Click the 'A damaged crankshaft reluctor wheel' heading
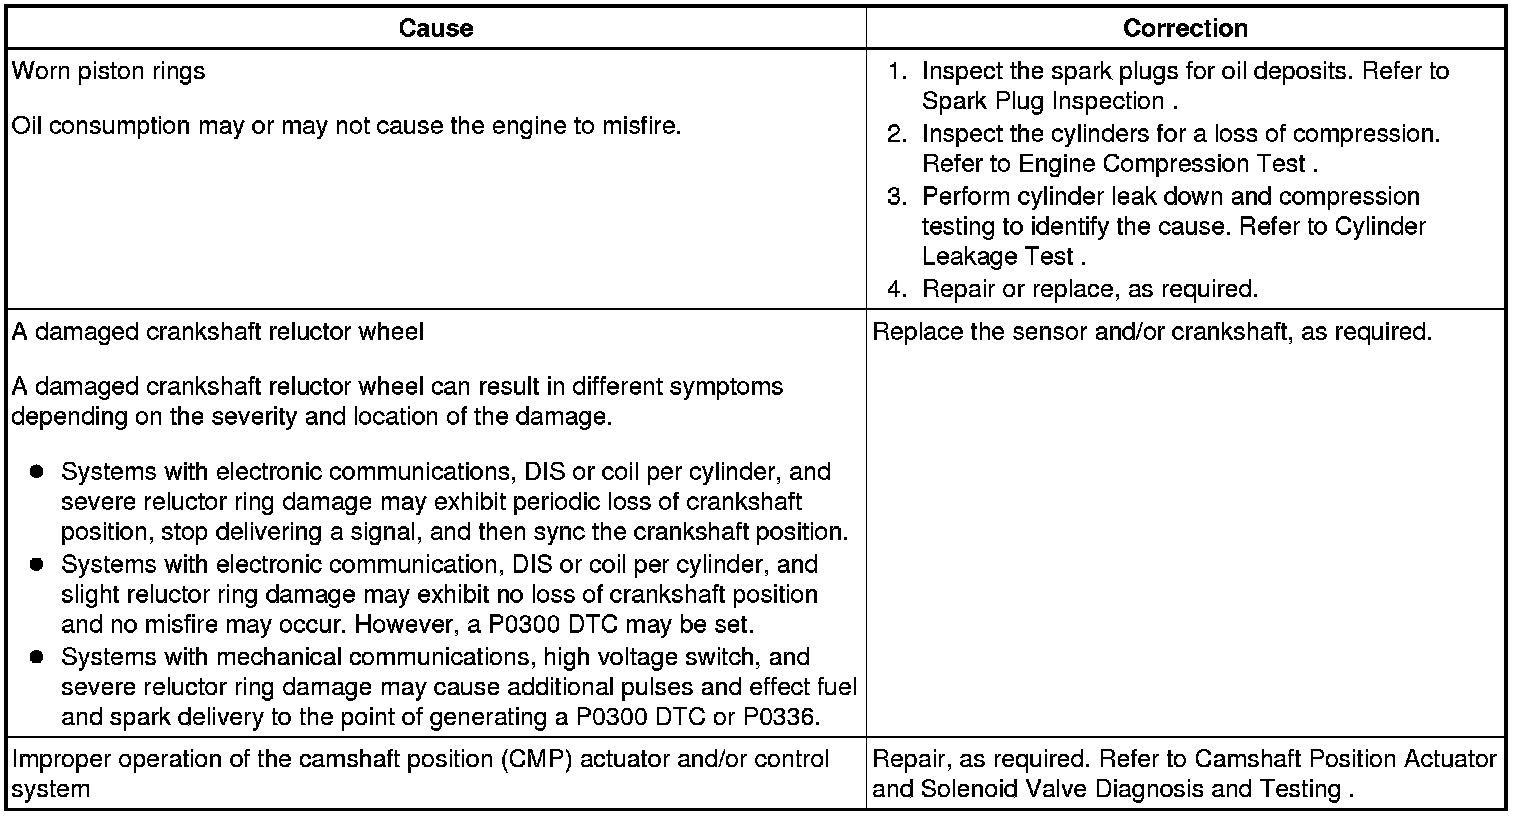The width and height of the screenshot is (1520, 816). point(217,332)
